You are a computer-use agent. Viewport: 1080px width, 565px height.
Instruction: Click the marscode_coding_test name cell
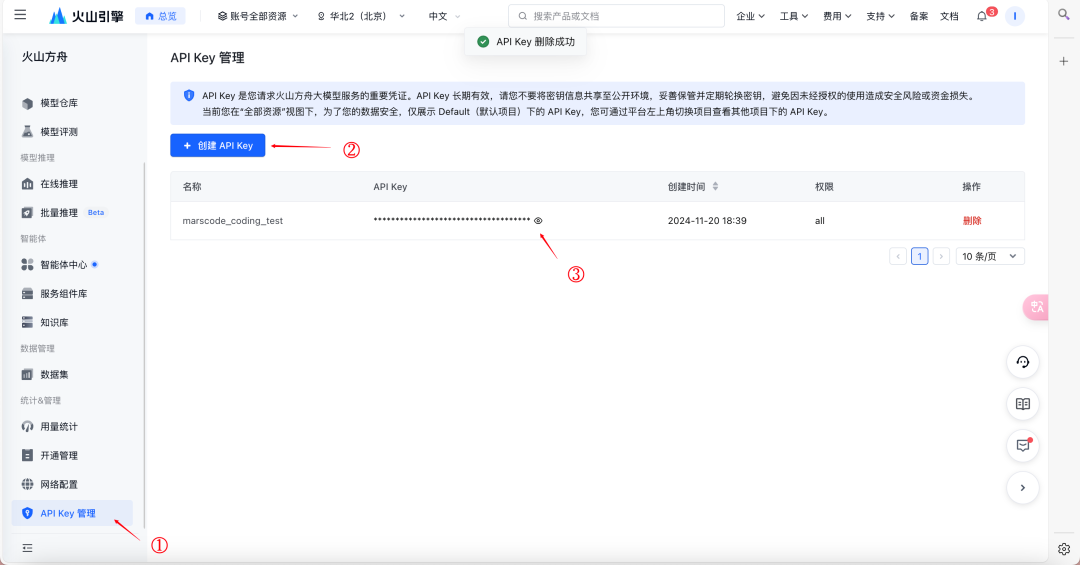[233, 220]
